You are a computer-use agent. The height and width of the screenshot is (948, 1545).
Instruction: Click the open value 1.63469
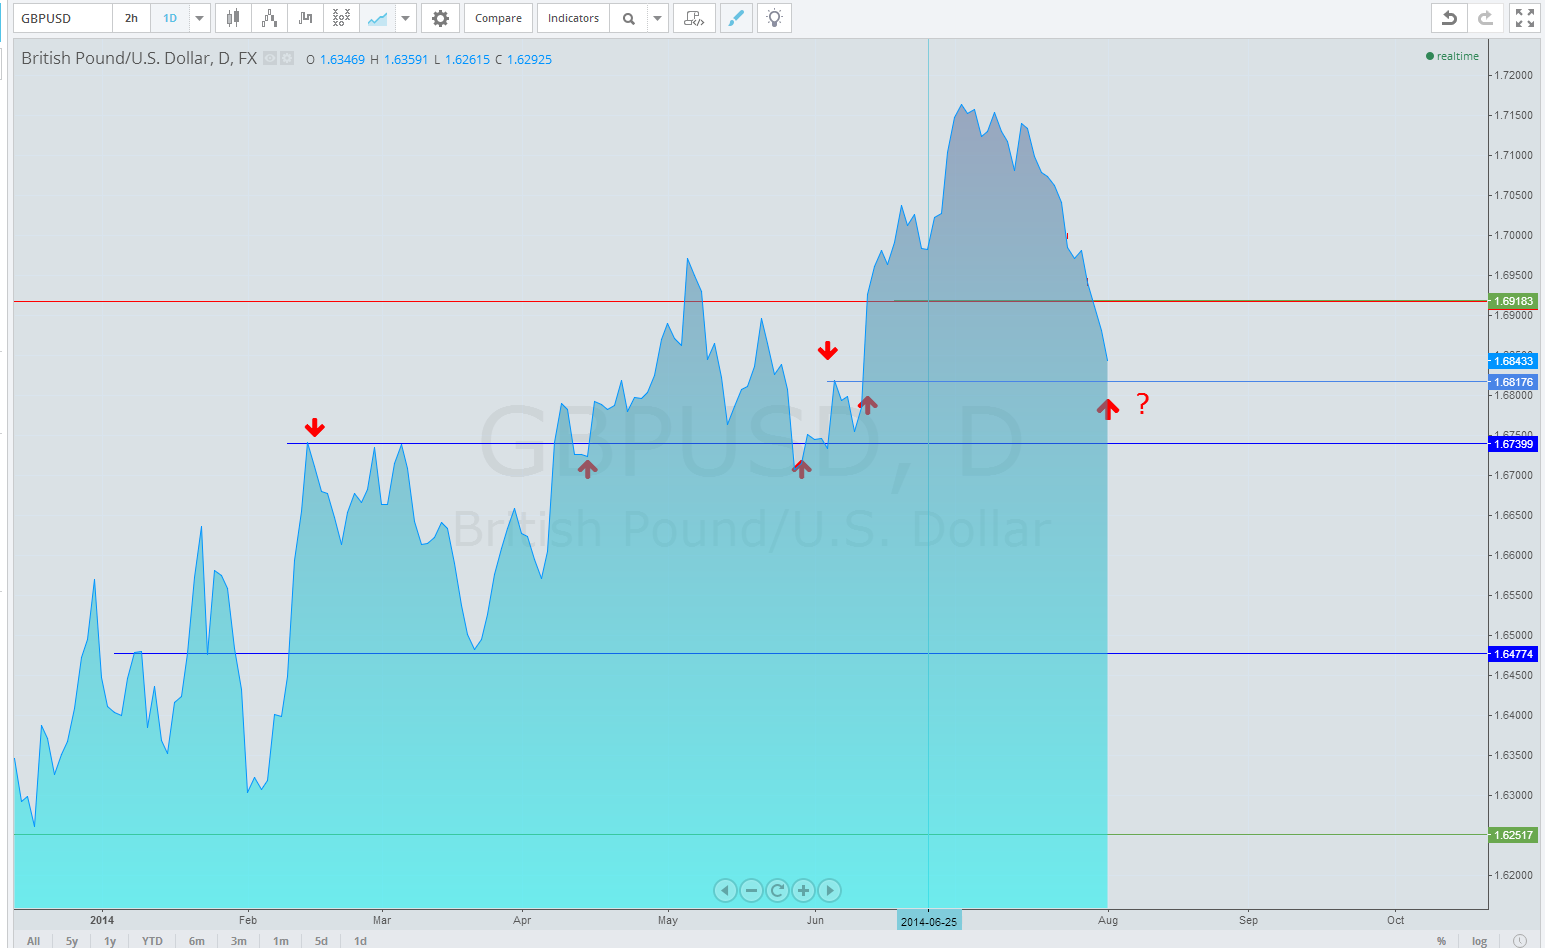(342, 60)
